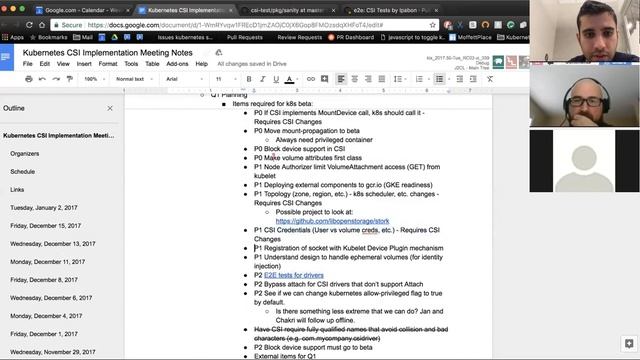Open the Google Drive bookmark icon

(115, 37)
